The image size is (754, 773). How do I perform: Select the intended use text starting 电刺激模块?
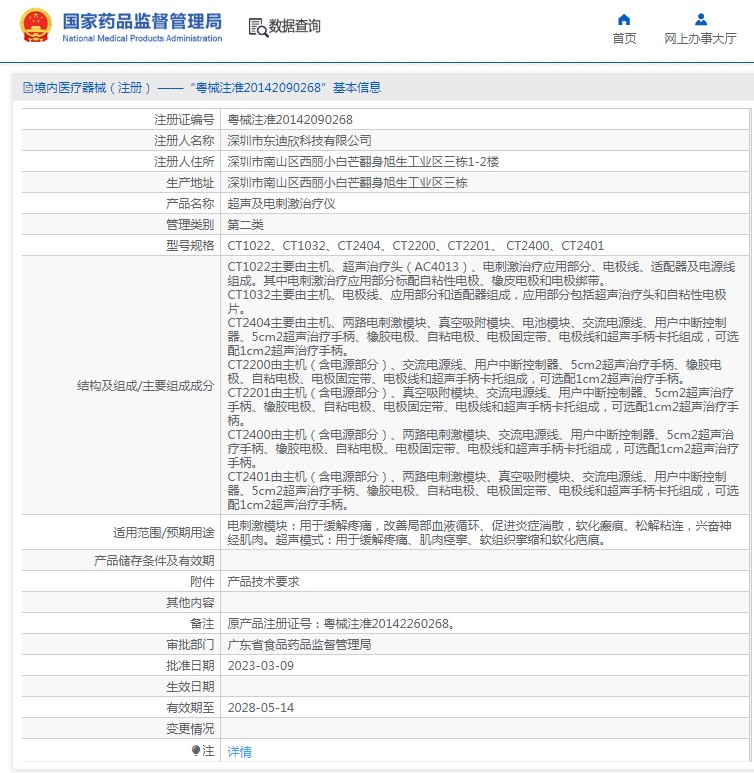[x=479, y=533]
